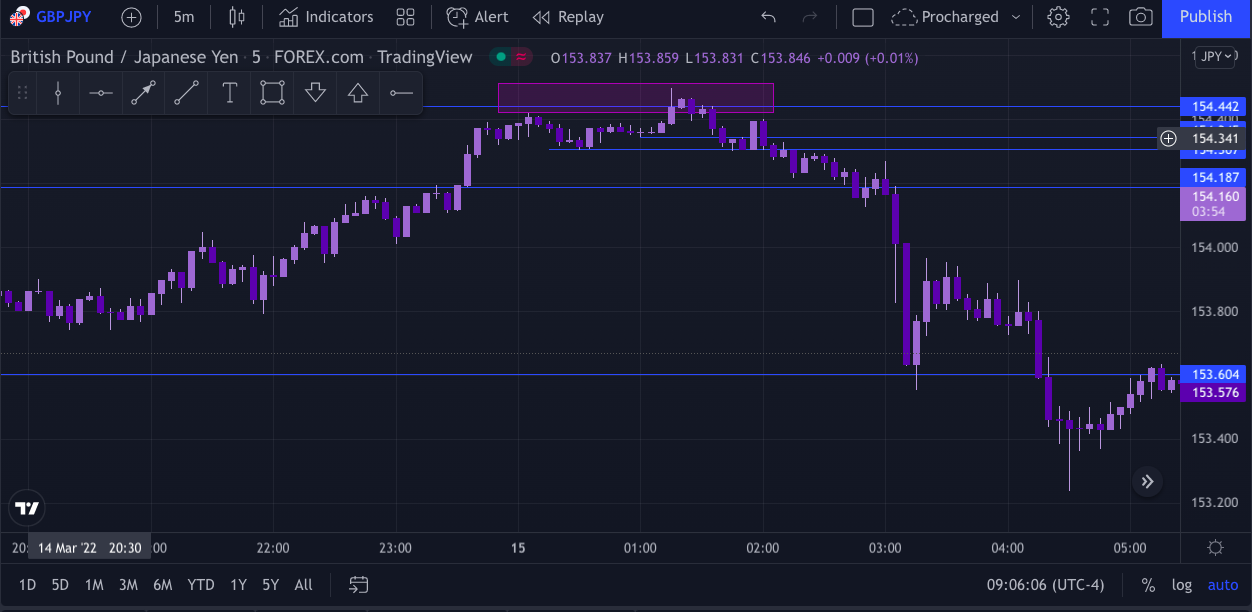Select the text annotation tool
Screen dimensions: 1252x612
(x=229, y=94)
